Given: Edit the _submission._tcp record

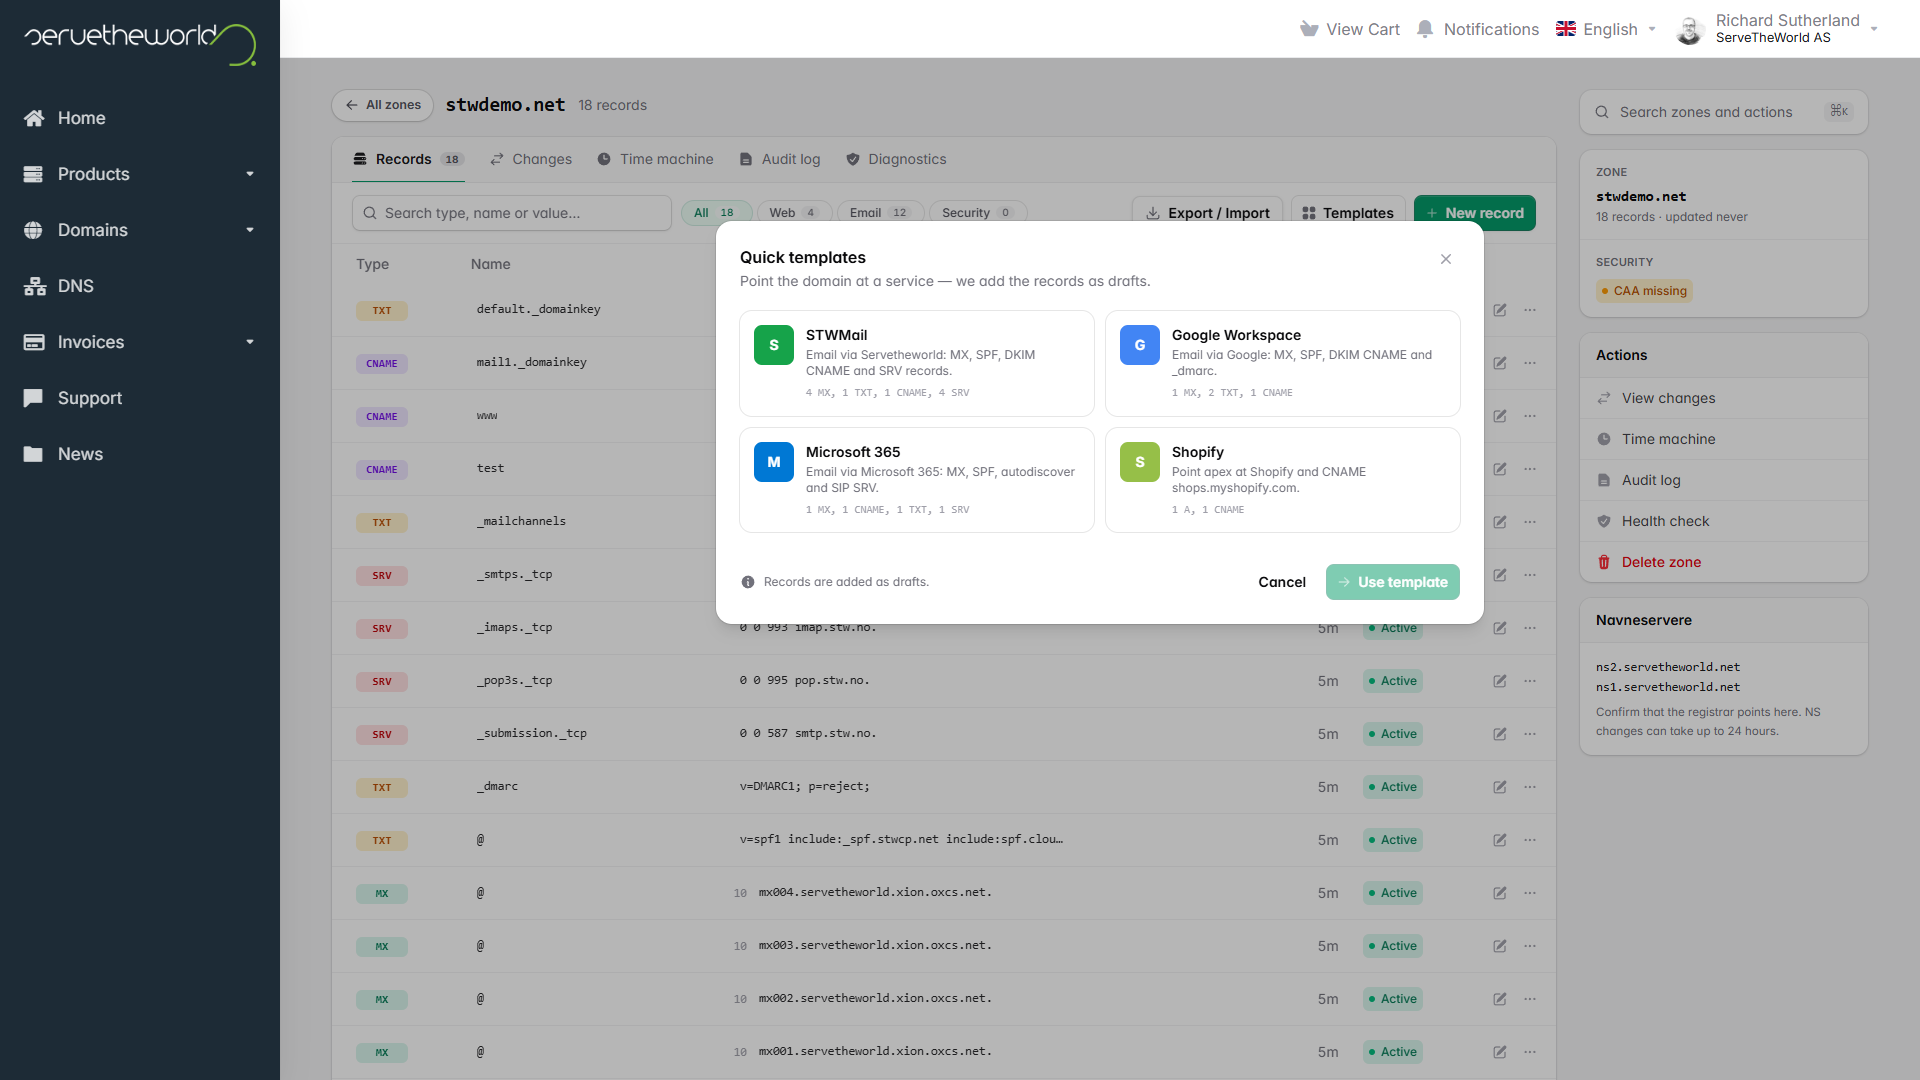Looking at the screenshot, I should click(x=1500, y=734).
